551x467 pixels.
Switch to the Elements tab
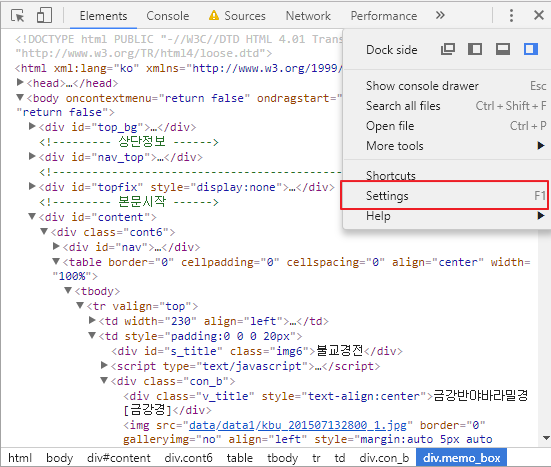coord(103,16)
